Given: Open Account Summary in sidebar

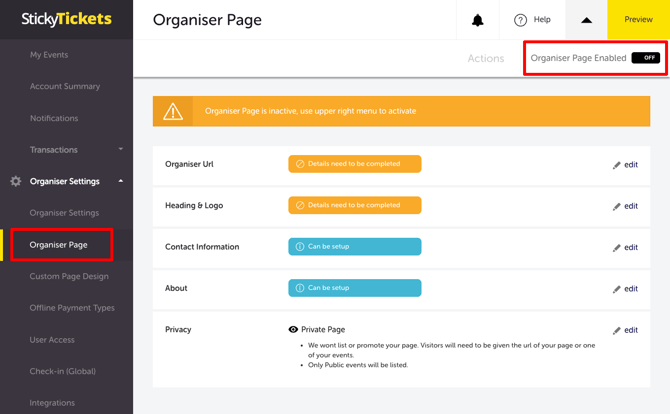Looking at the screenshot, I should click(x=65, y=86).
